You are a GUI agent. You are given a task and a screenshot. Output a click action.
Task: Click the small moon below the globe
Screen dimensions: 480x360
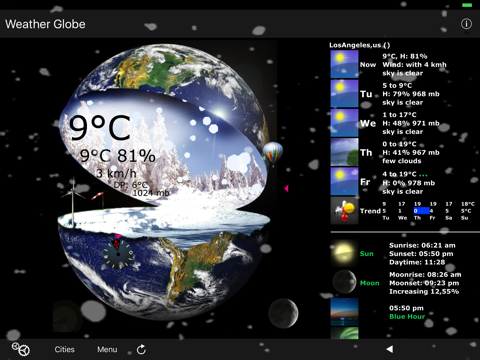pos(283,313)
